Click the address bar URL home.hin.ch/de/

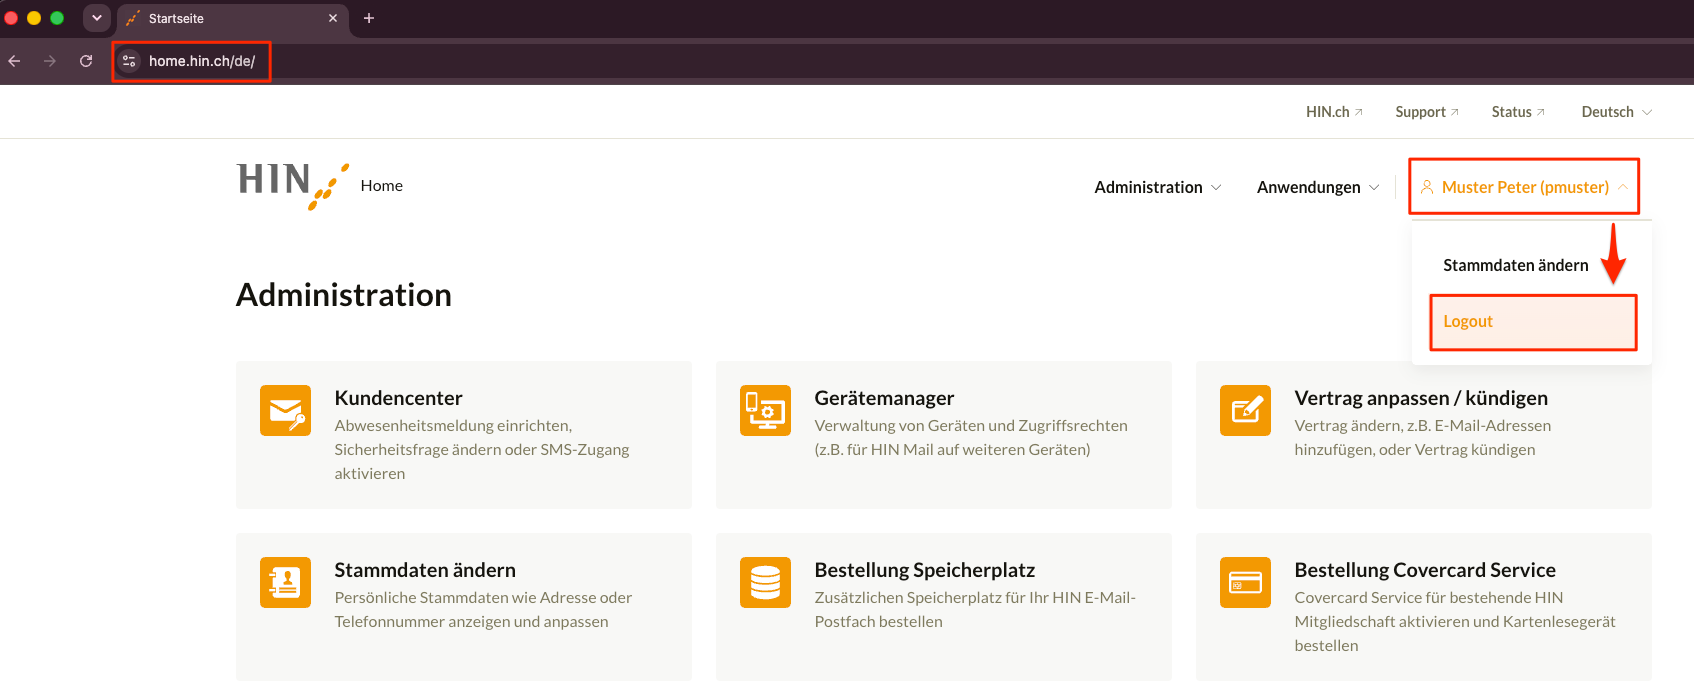pos(202,61)
